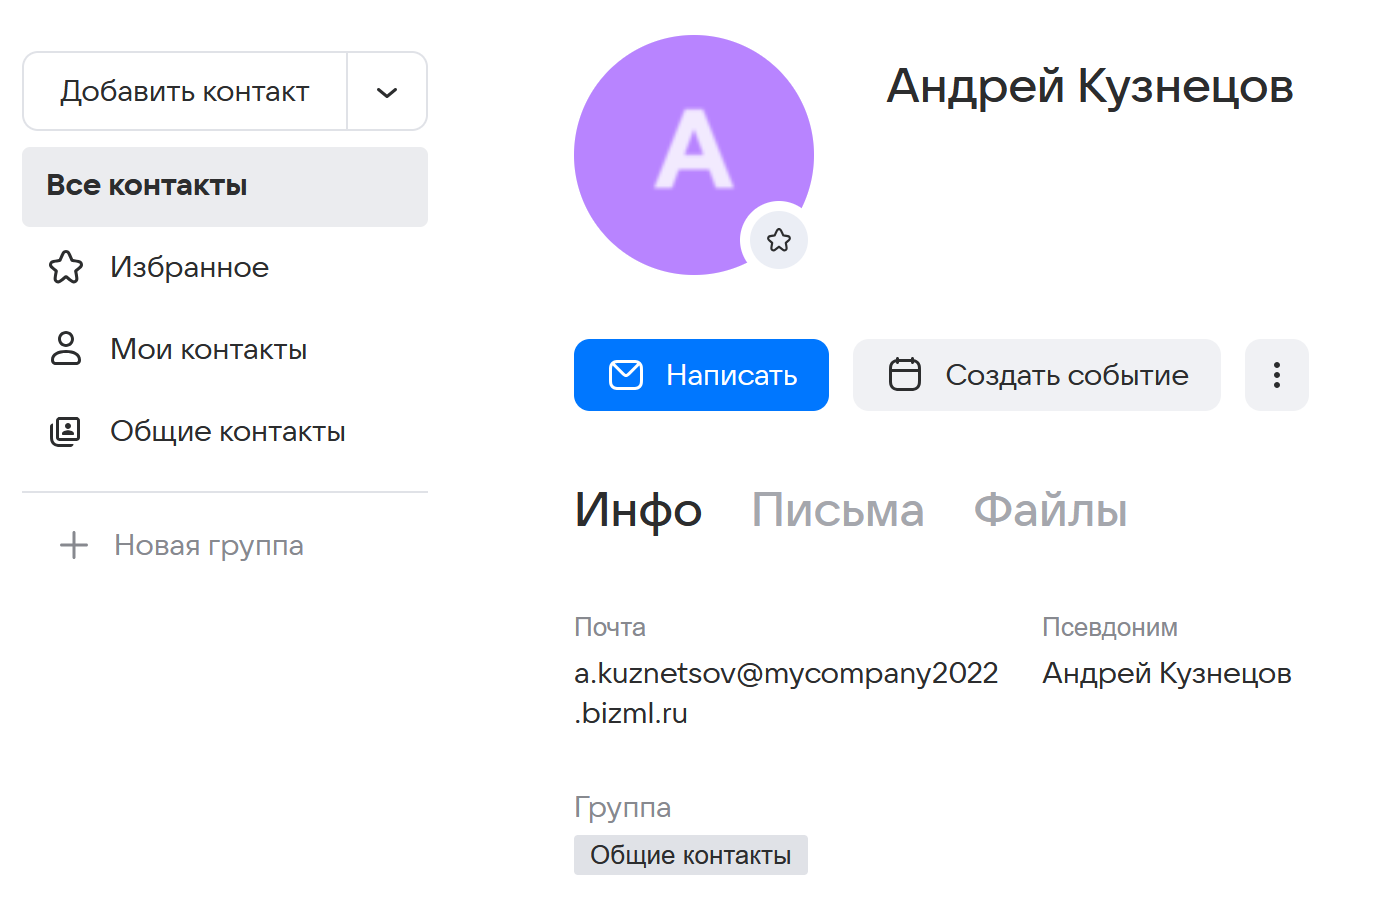This screenshot has width=1378, height=907.
Task: Click the star icon beside Избранное
Action: click(x=66, y=267)
